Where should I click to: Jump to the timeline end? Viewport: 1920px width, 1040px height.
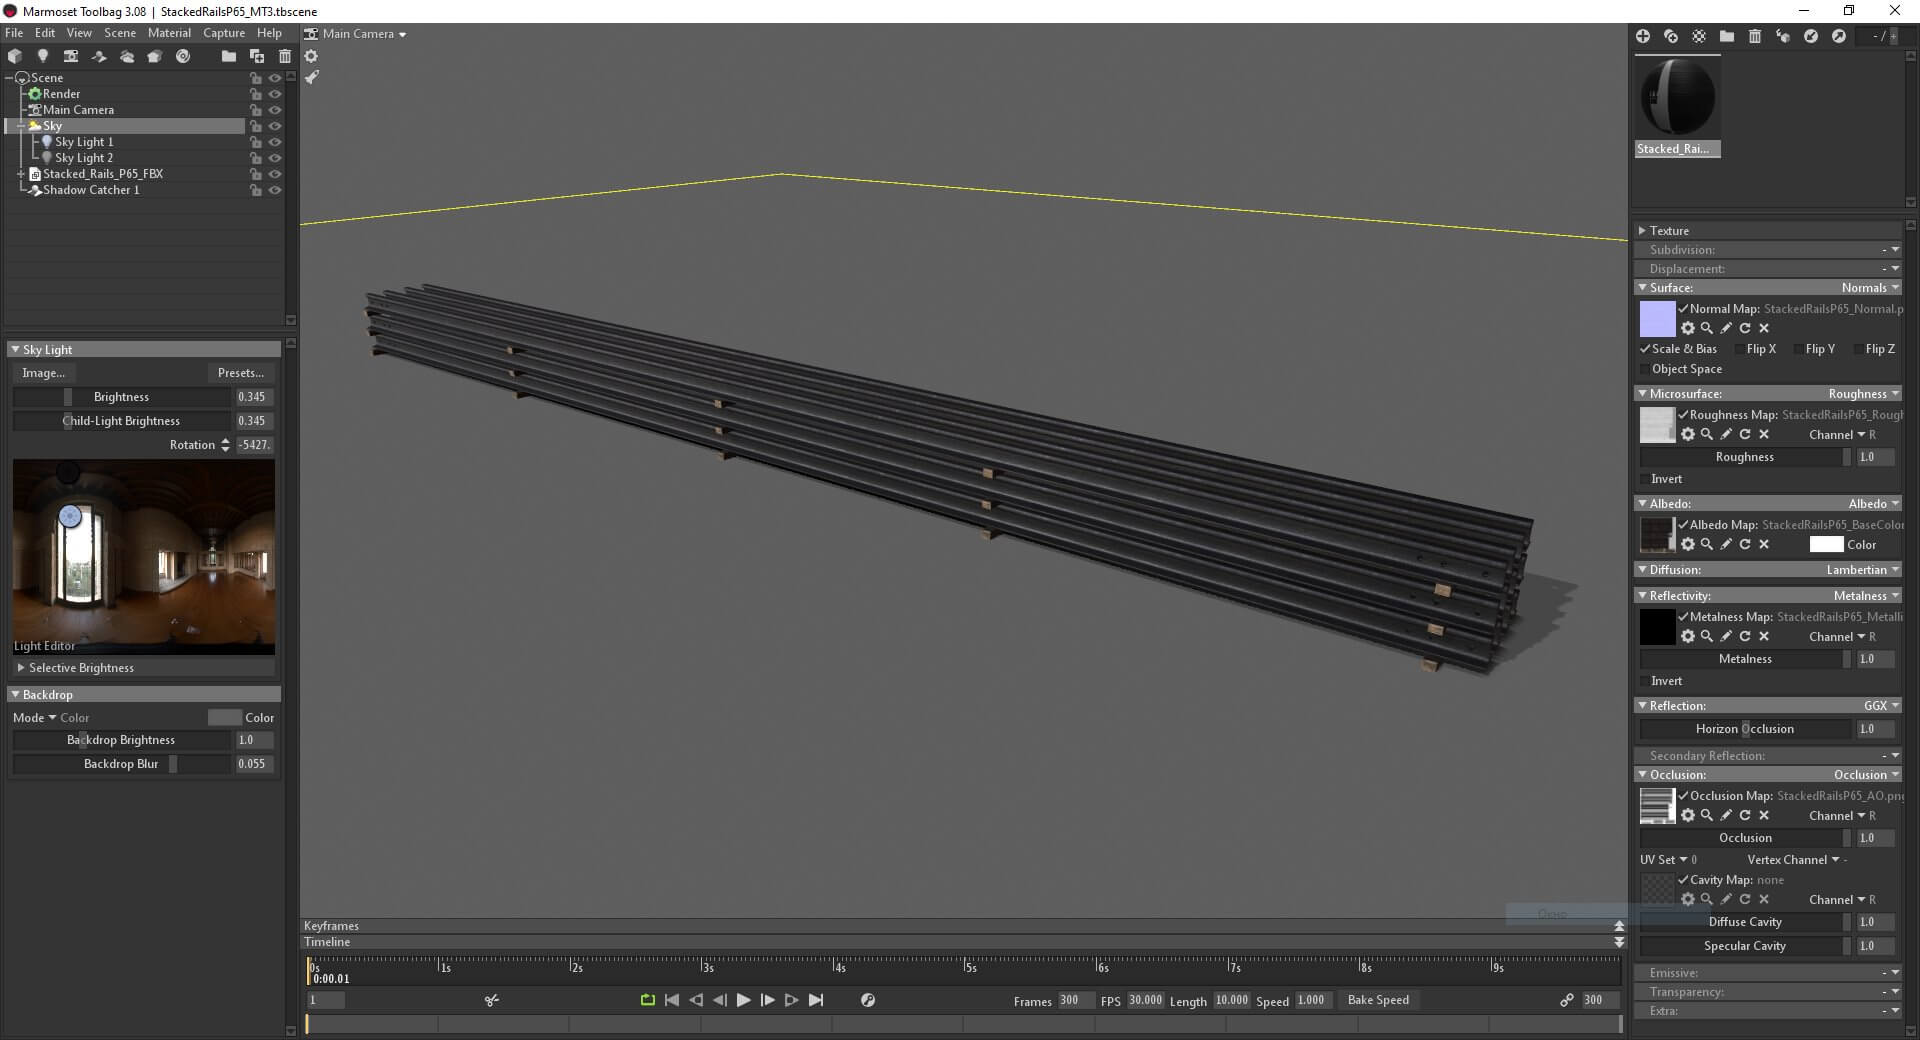[x=816, y=1000]
